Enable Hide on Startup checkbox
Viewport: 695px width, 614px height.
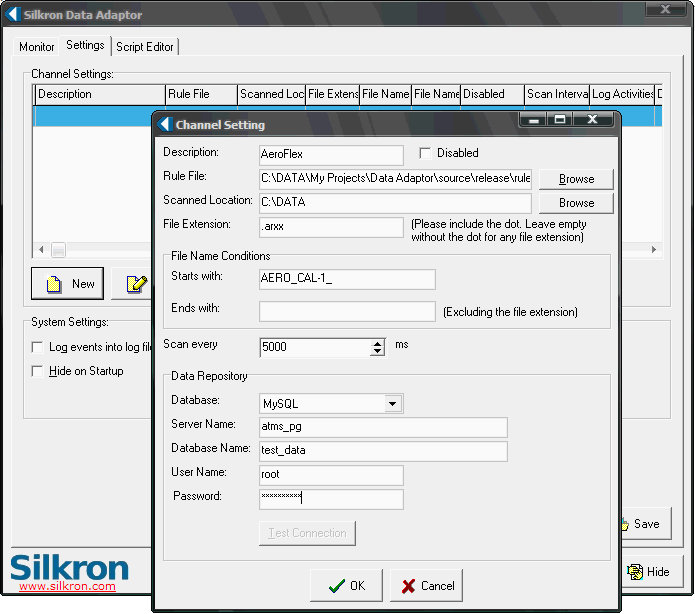(38, 371)
